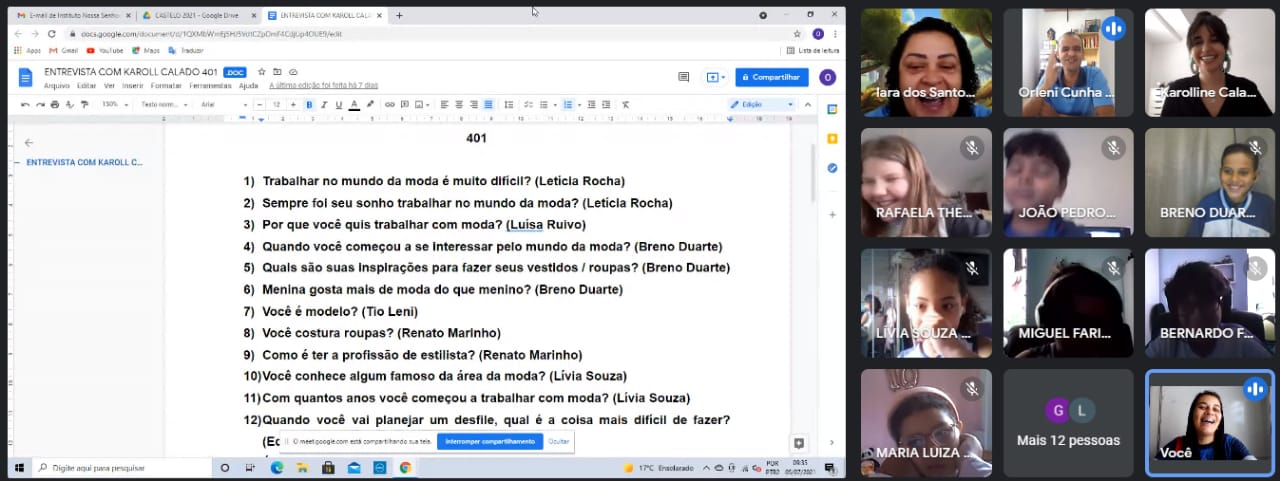This screenshot has width=1280, height=481.
Task: Collapse the toolbar menus with chevron
Action: (x=808, y=104)
